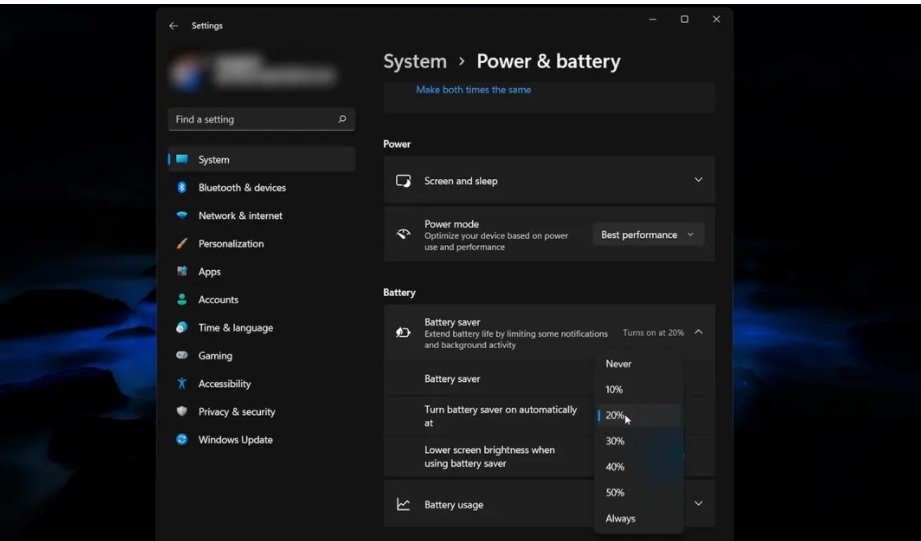This screenshot has height=541, width=921.
Task: Maximize the Settings window
Action: click(684, 19)
